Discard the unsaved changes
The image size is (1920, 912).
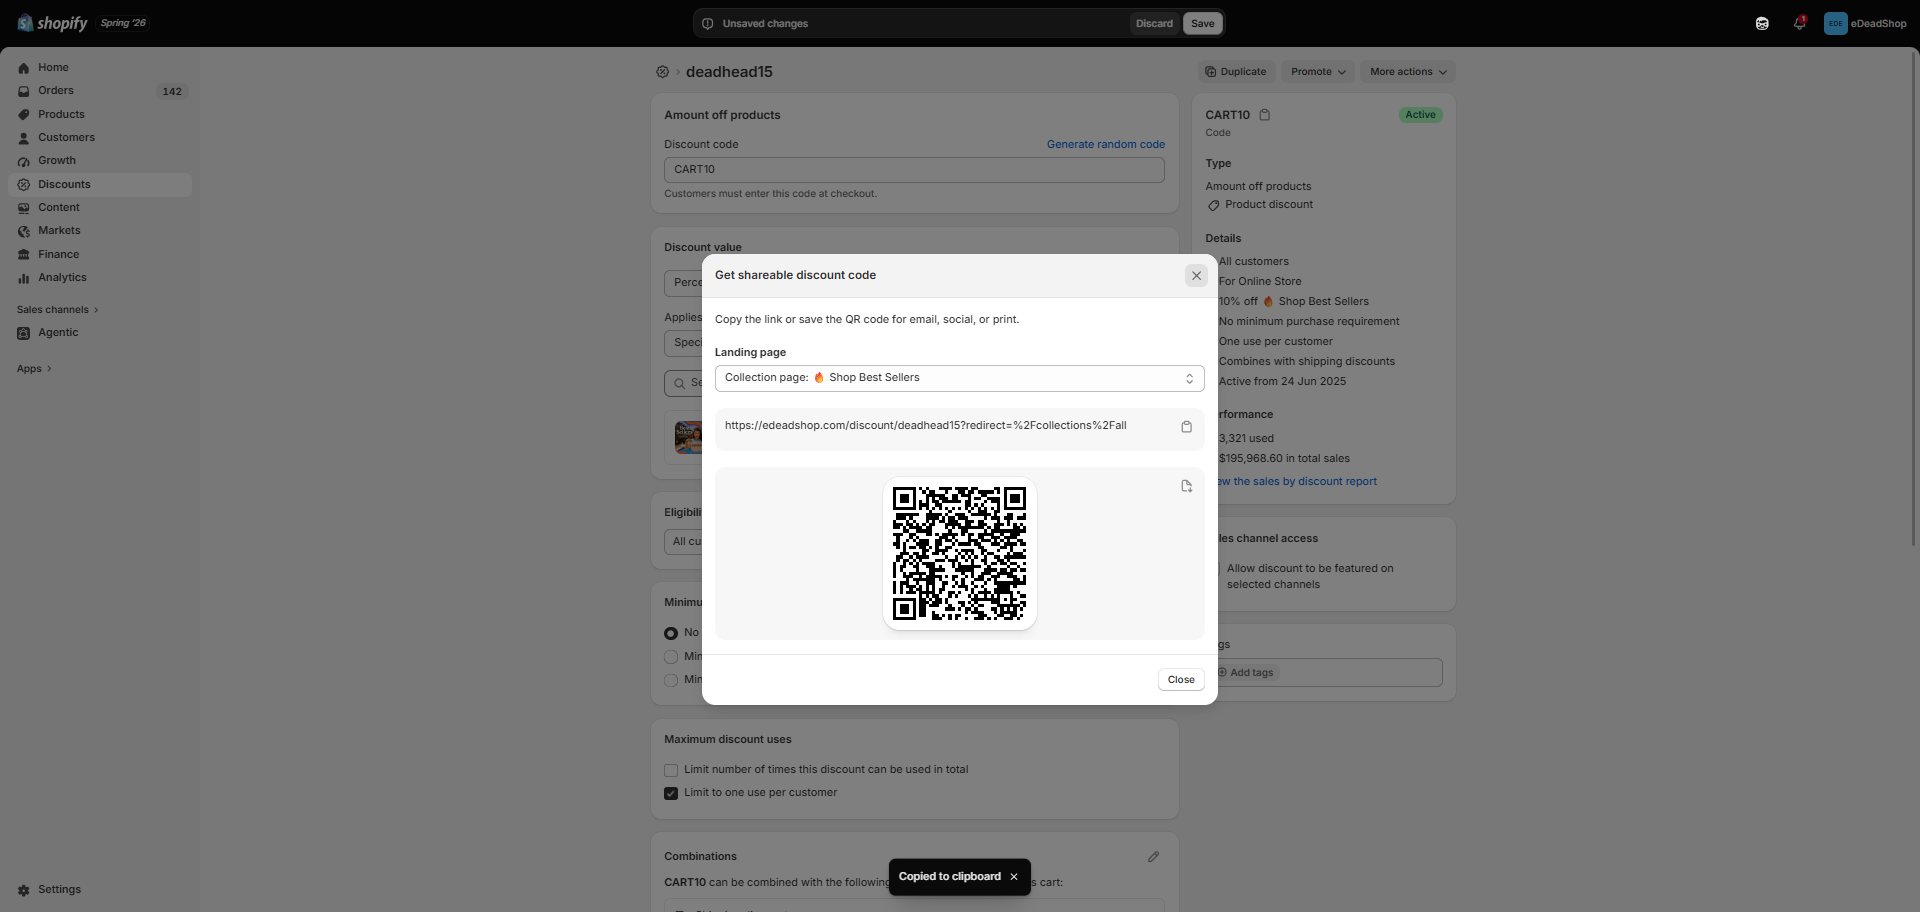[1154, 24]
